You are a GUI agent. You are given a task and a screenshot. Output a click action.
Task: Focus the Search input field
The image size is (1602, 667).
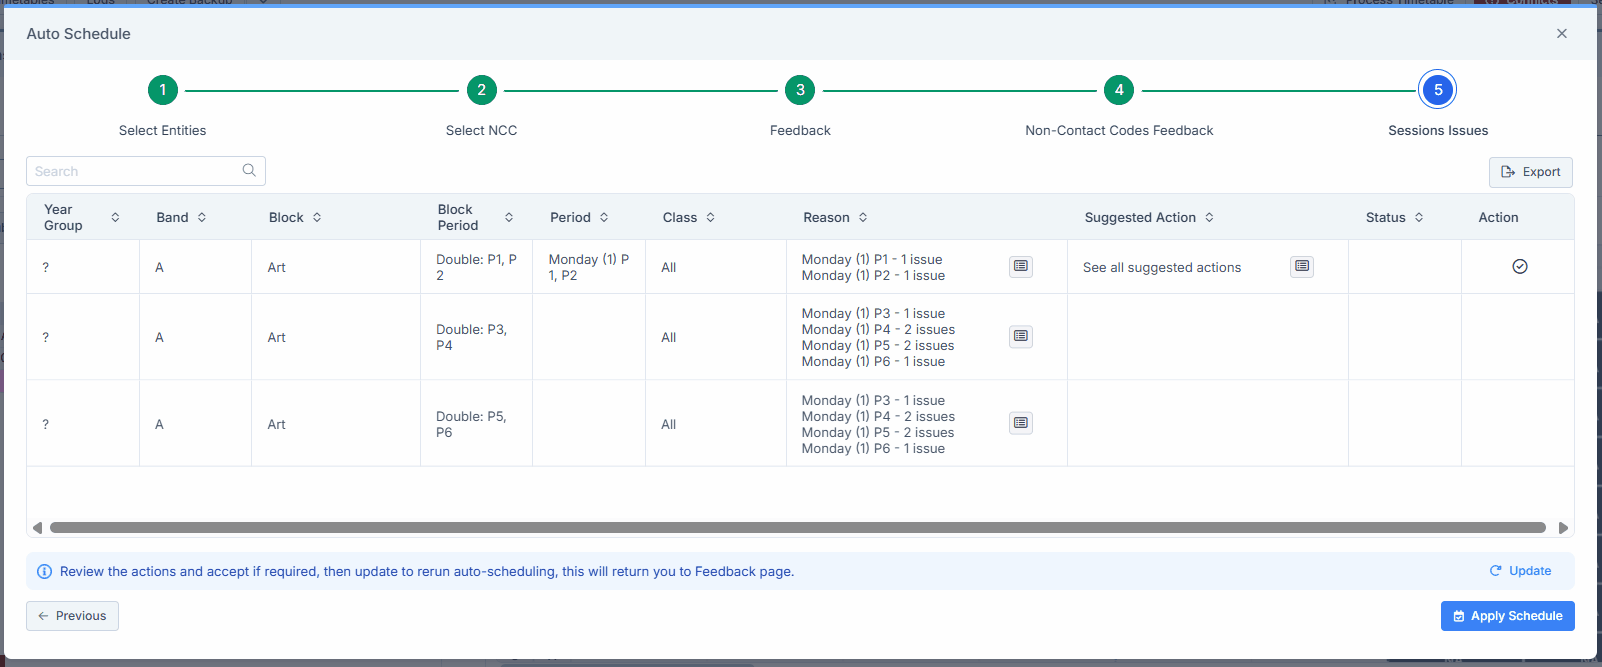[x=135, y=171]
